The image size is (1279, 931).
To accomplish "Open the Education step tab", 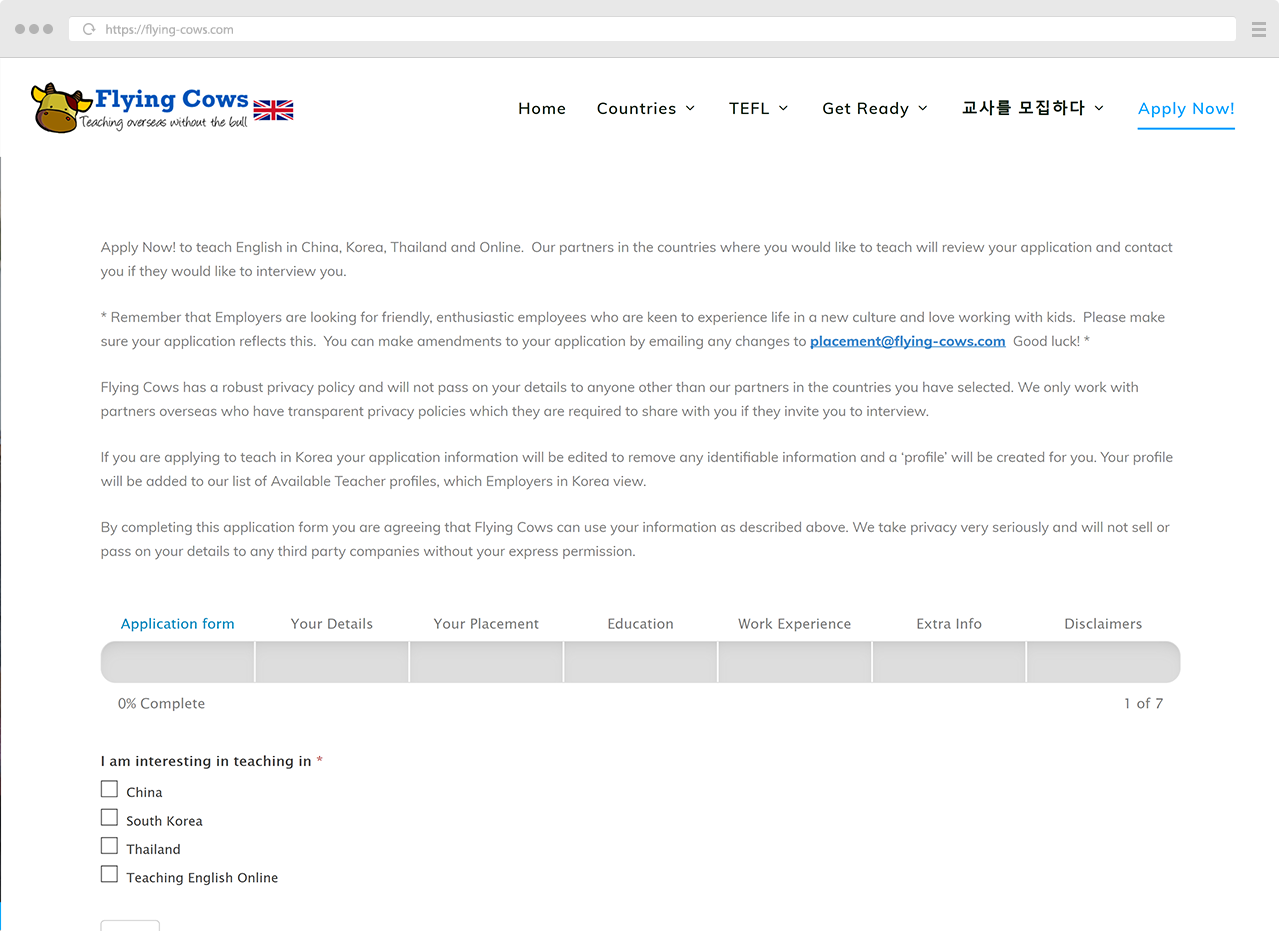I will (640, 624).
